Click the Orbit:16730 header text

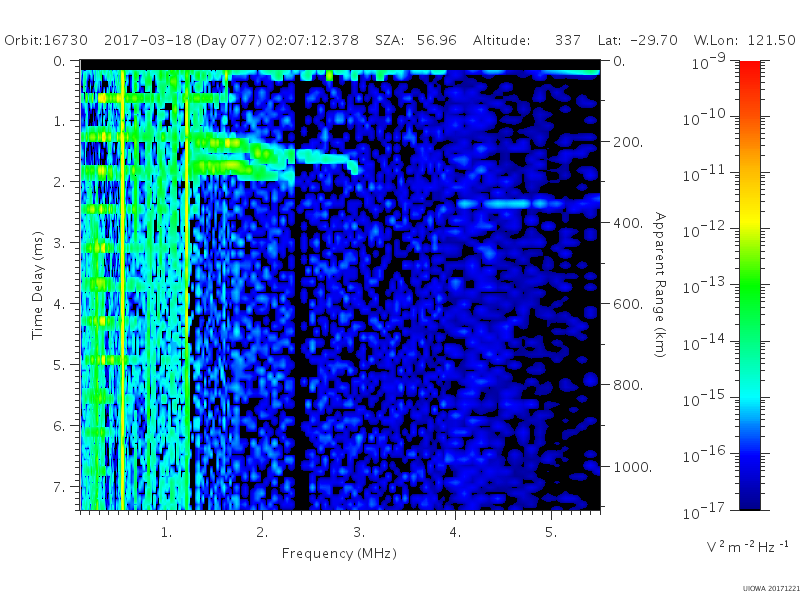[x=46, y=40]
